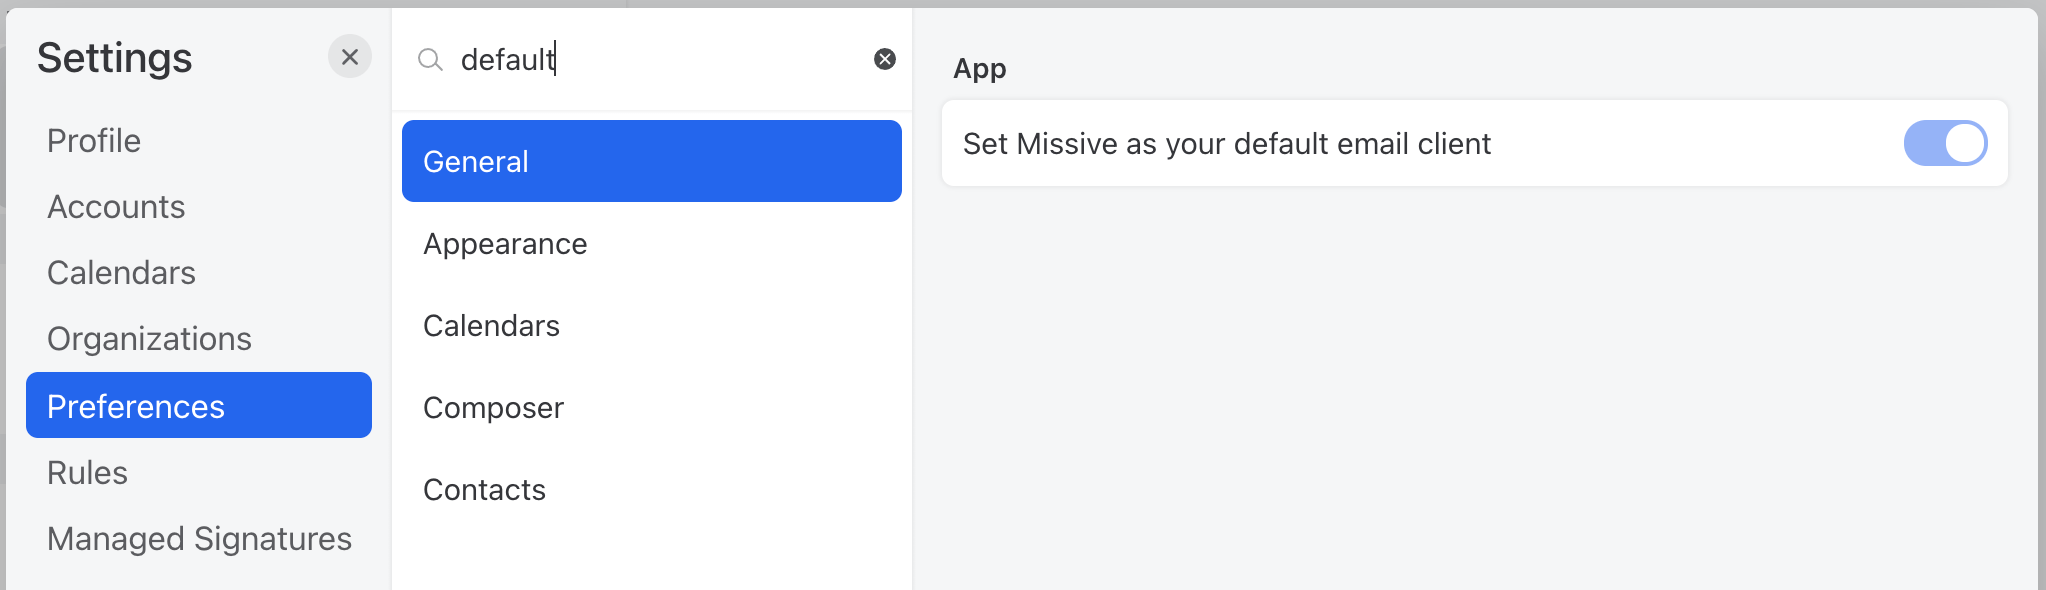Open the Appearance preferences section
The image size is (2046, 590).
tap(505, 243)
